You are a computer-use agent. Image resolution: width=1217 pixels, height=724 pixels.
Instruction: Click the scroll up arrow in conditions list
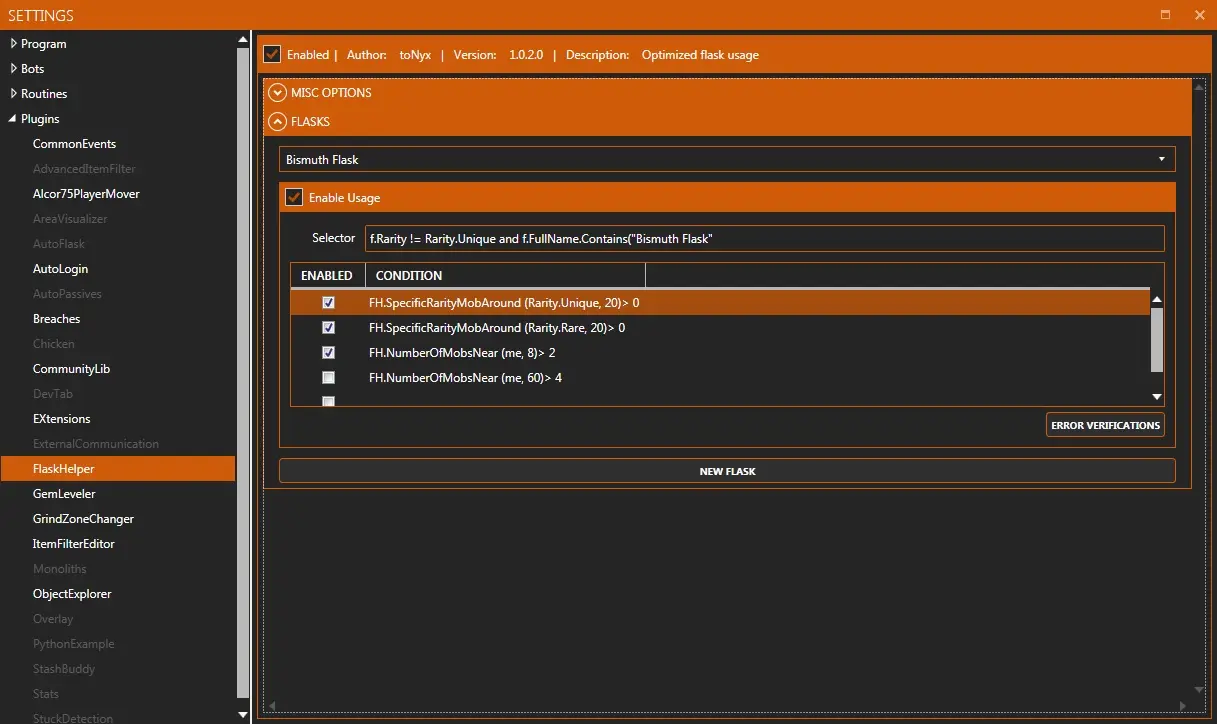tap(1157, 300)
